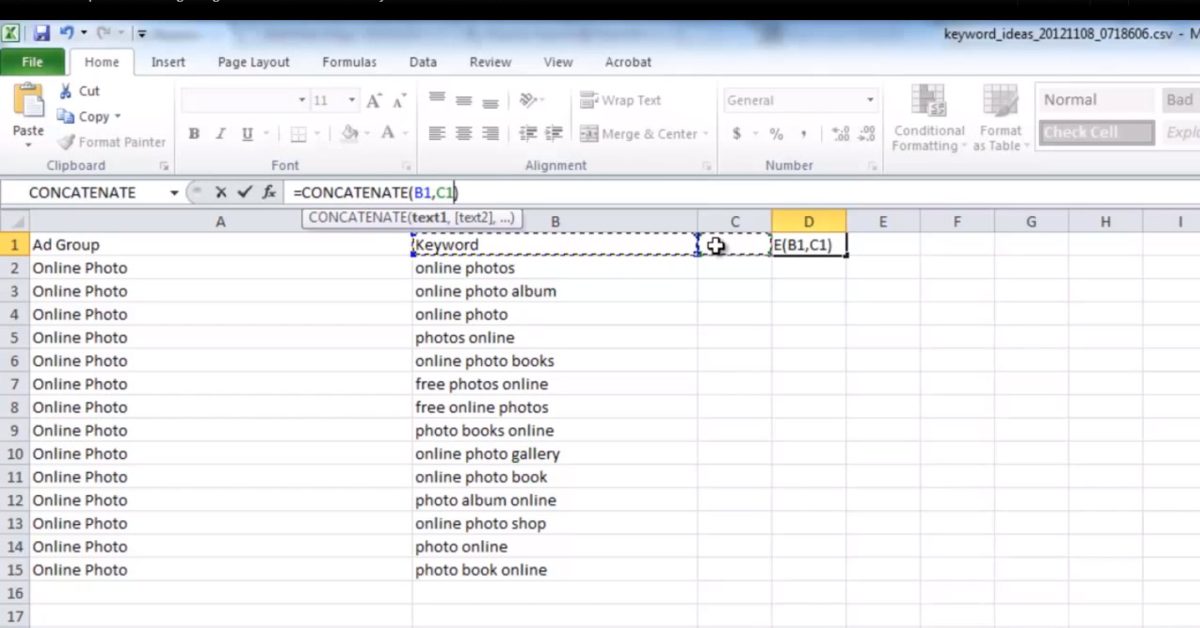
Task: Click the Merge & Center button
Action: pos(640,134)
